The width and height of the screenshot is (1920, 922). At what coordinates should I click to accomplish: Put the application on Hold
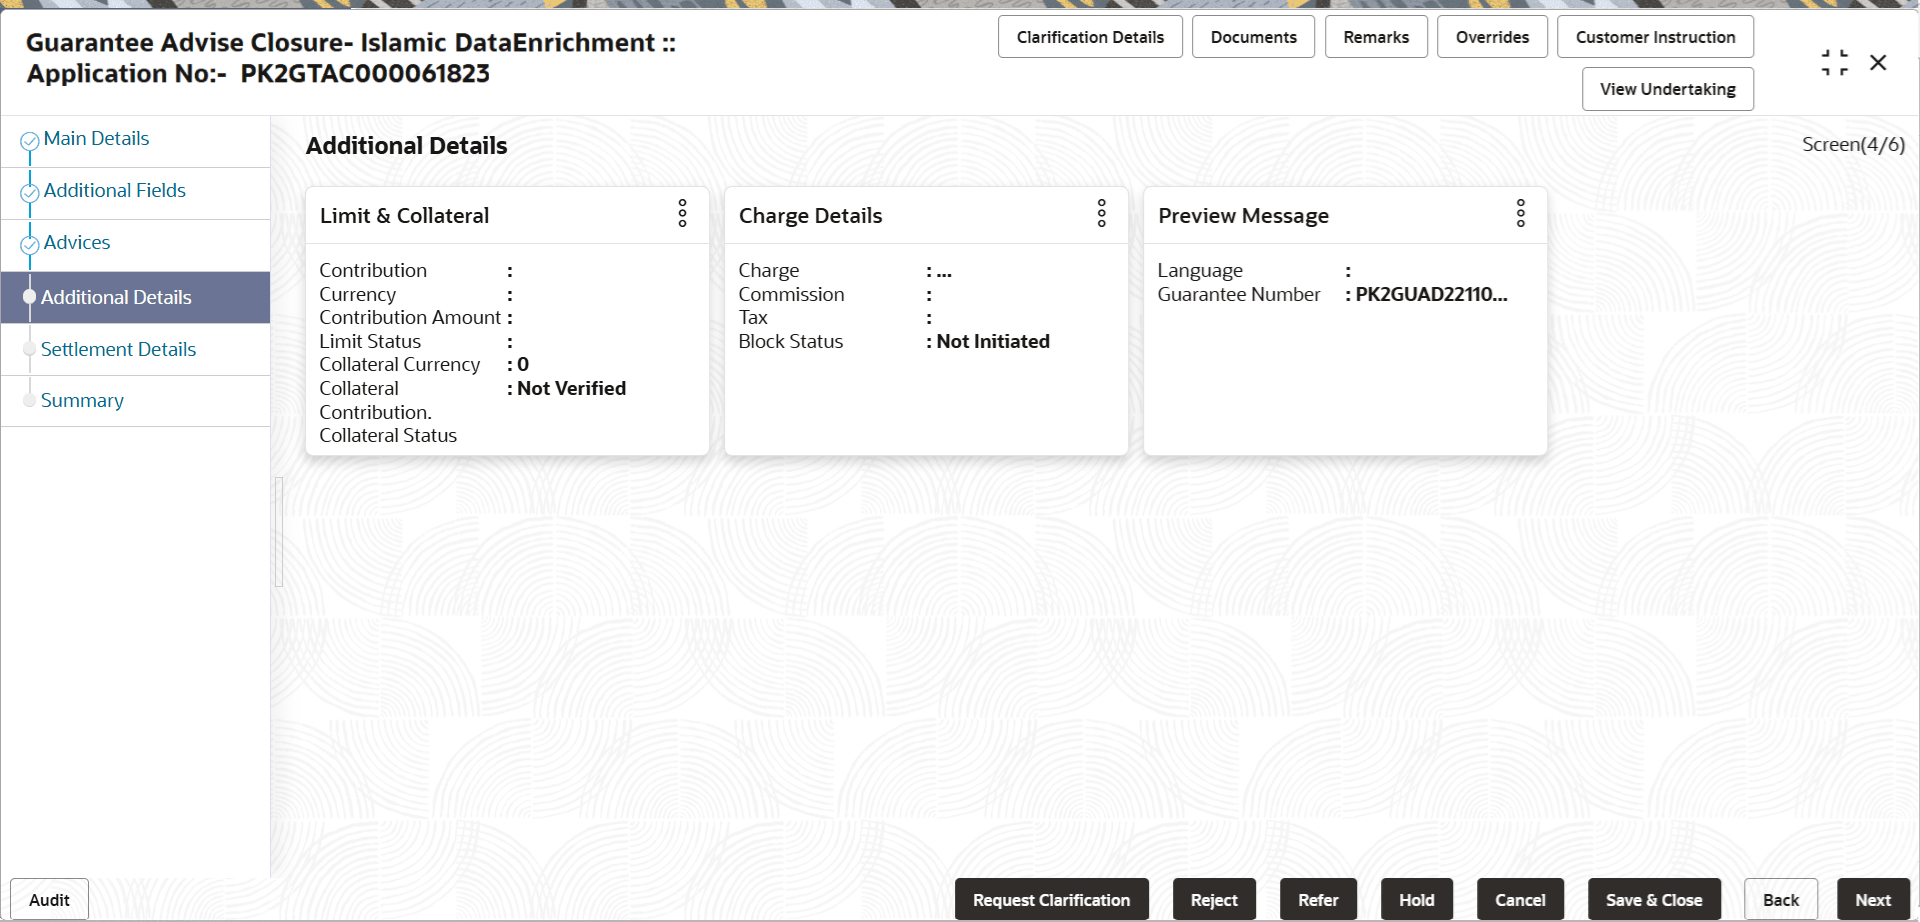coord(1417,900)
